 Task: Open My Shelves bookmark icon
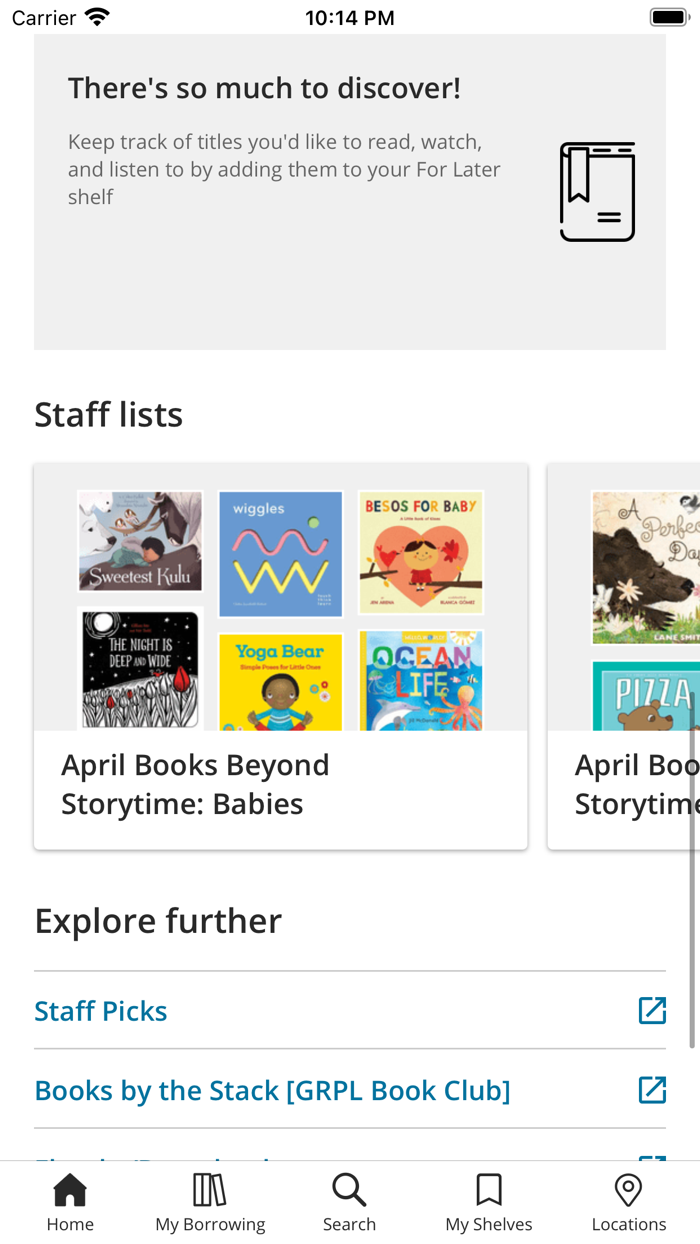coord(489,1190)
